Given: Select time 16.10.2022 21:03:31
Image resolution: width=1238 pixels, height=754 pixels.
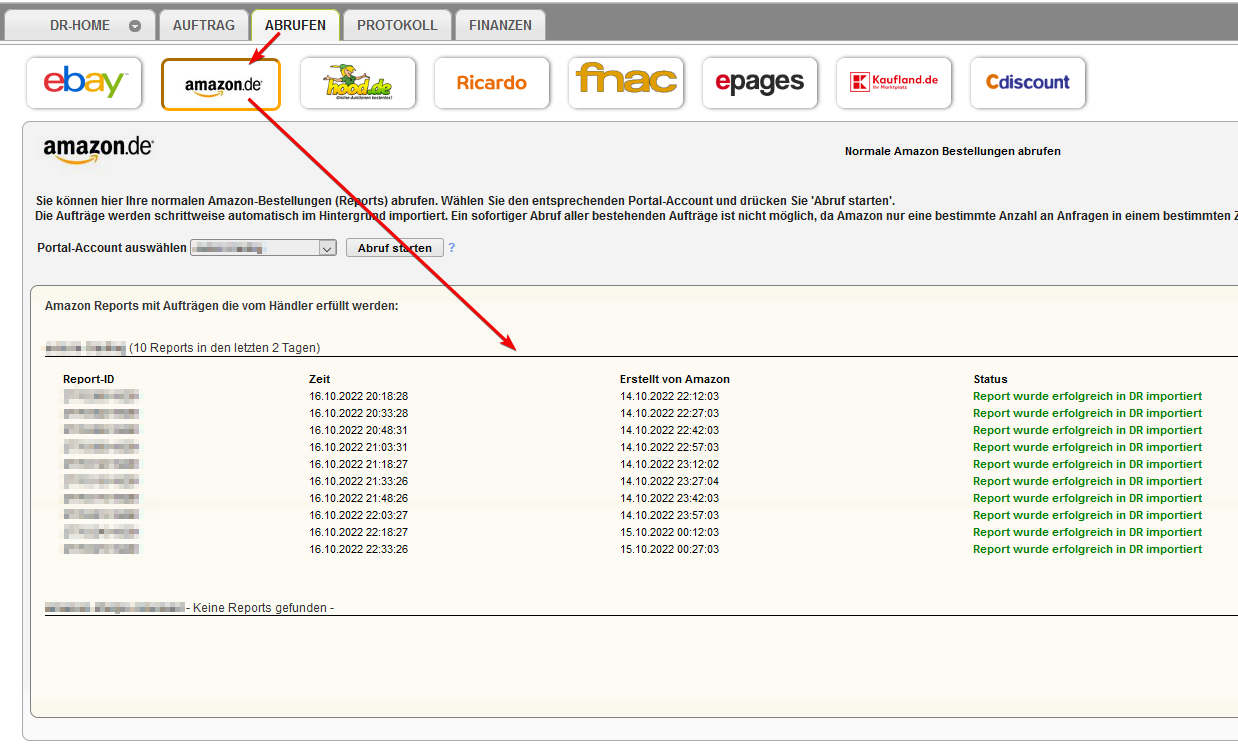Looking at the screenshot, I should click(359, 447).
